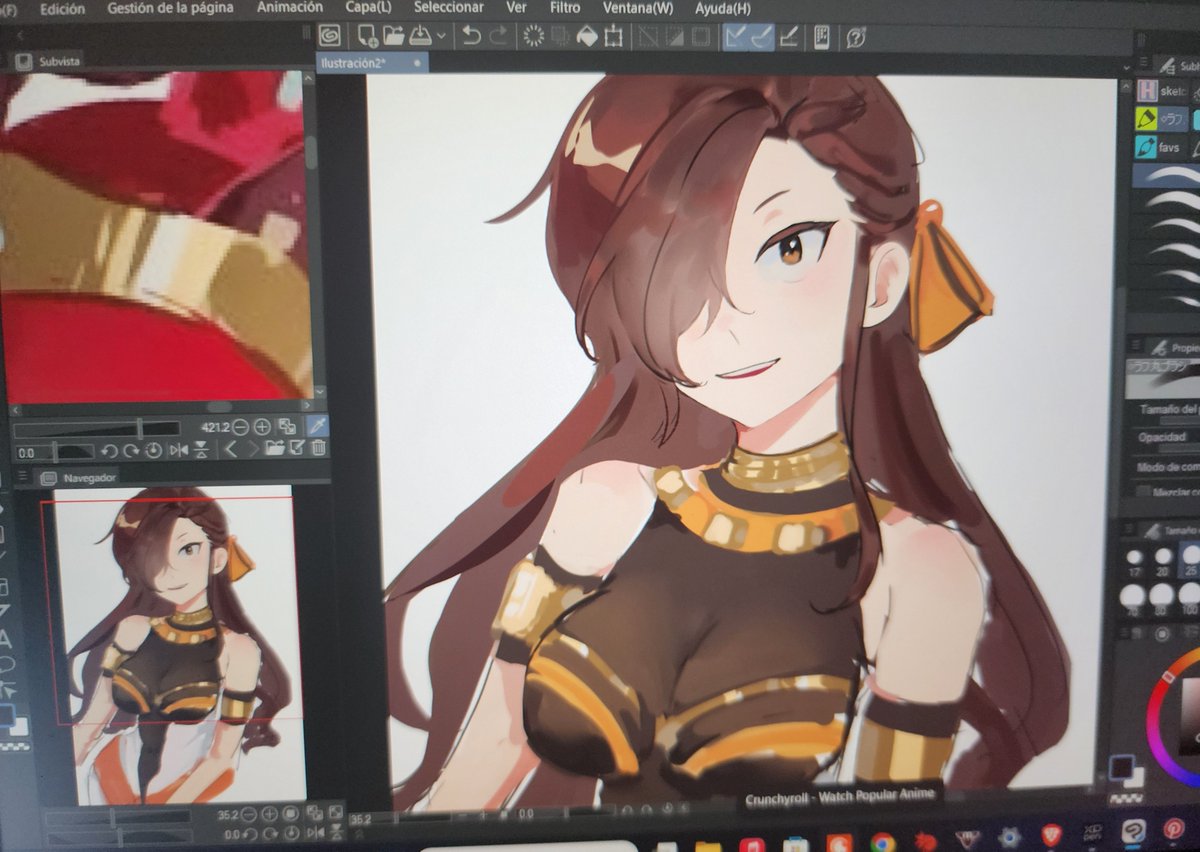Undo the last action

click(470, 36)
